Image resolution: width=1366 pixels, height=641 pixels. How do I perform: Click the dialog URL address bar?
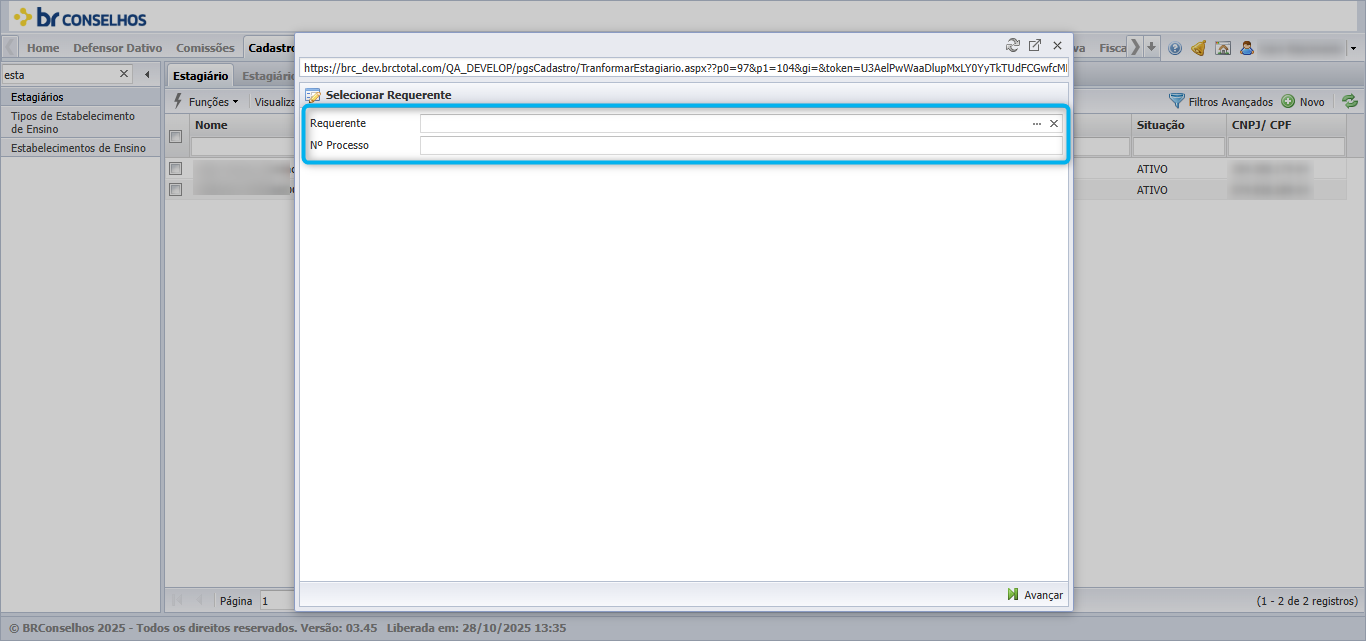pyautogui.click(x=685, y=69)
